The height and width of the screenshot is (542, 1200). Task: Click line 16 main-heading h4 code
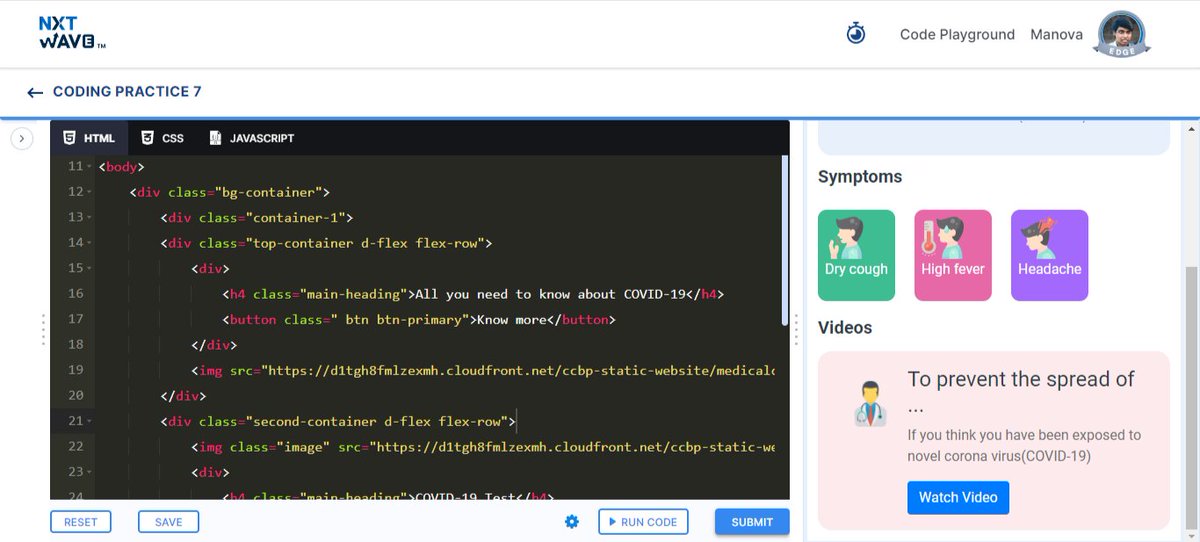(x=472, y=294)
